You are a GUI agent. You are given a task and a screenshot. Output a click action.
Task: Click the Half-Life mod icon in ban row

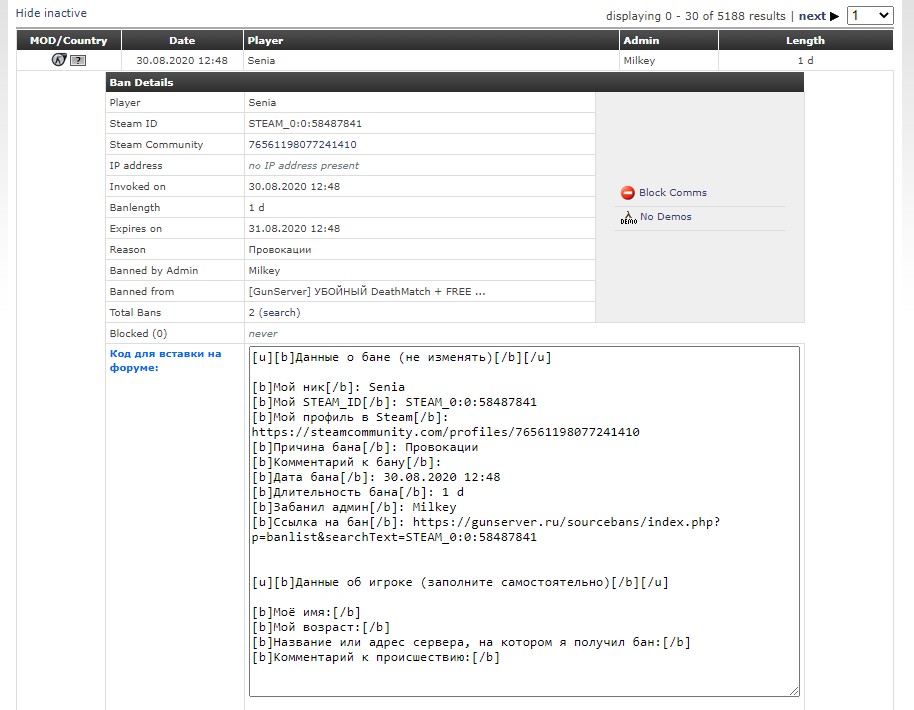pyautogui.click(x=59, y=60)
